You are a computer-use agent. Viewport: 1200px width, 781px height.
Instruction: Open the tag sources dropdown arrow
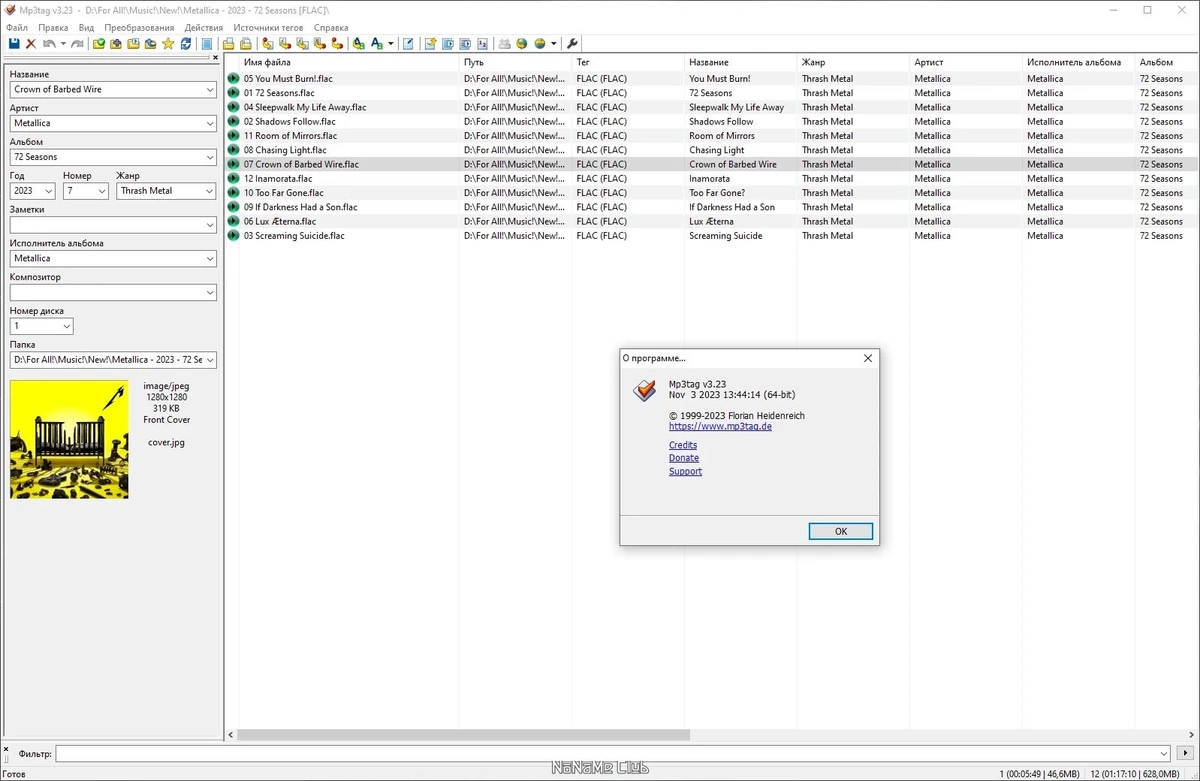553,44
